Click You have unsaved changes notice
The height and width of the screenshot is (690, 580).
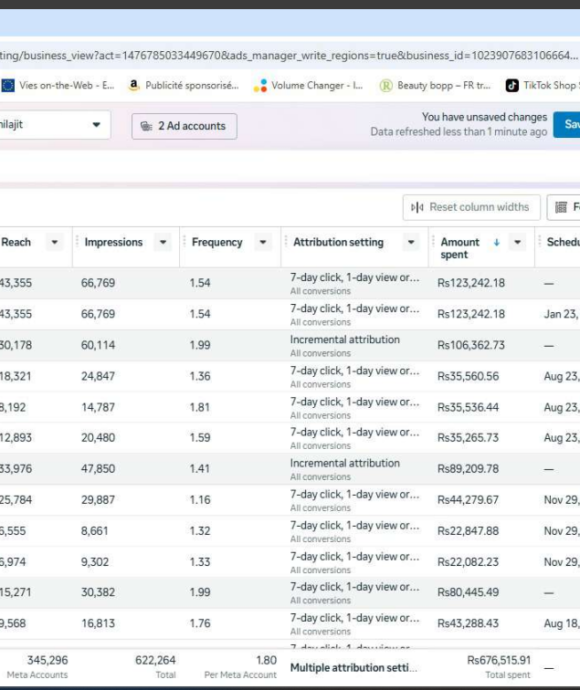(485, 117)
